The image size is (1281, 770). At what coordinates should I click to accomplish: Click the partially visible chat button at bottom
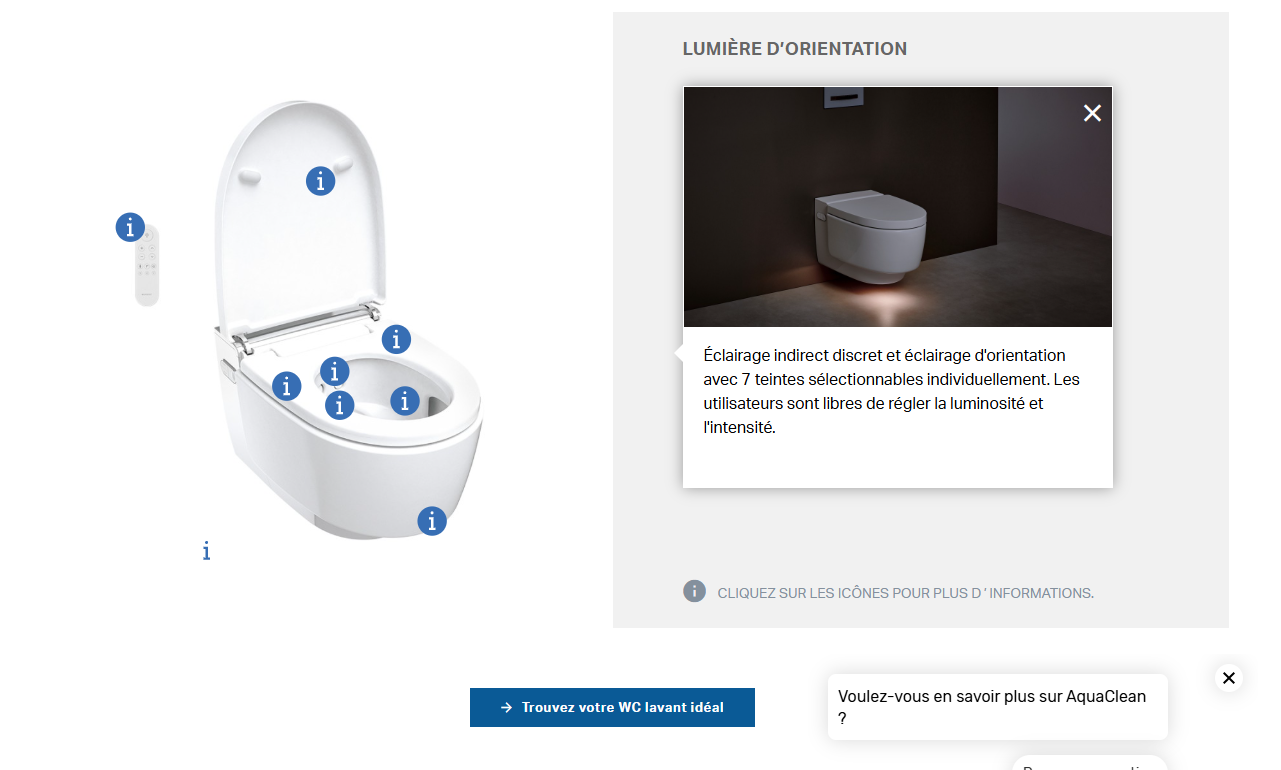pyautogui.click(x=1090, y=763)
